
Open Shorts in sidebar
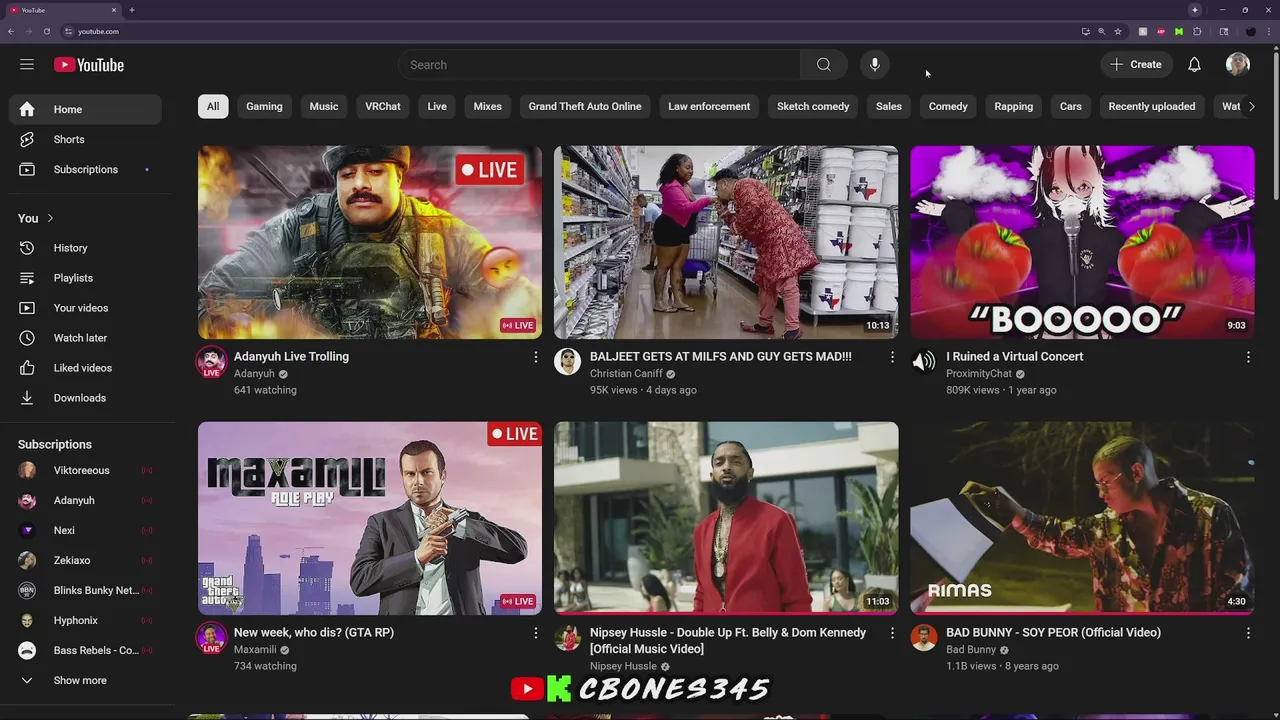click(85, 139)
